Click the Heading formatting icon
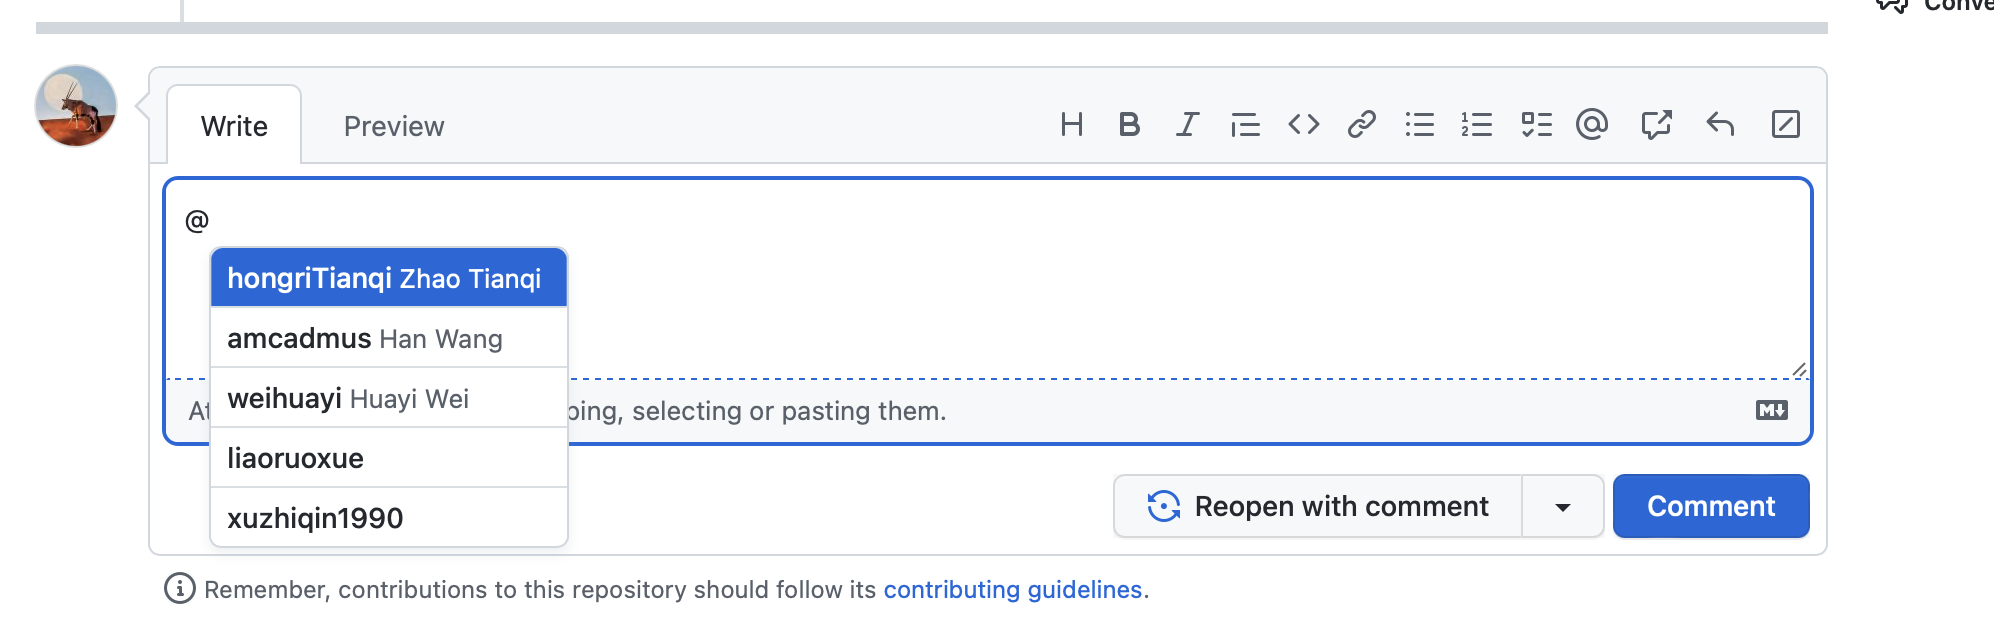 [x=1072, y=125]
